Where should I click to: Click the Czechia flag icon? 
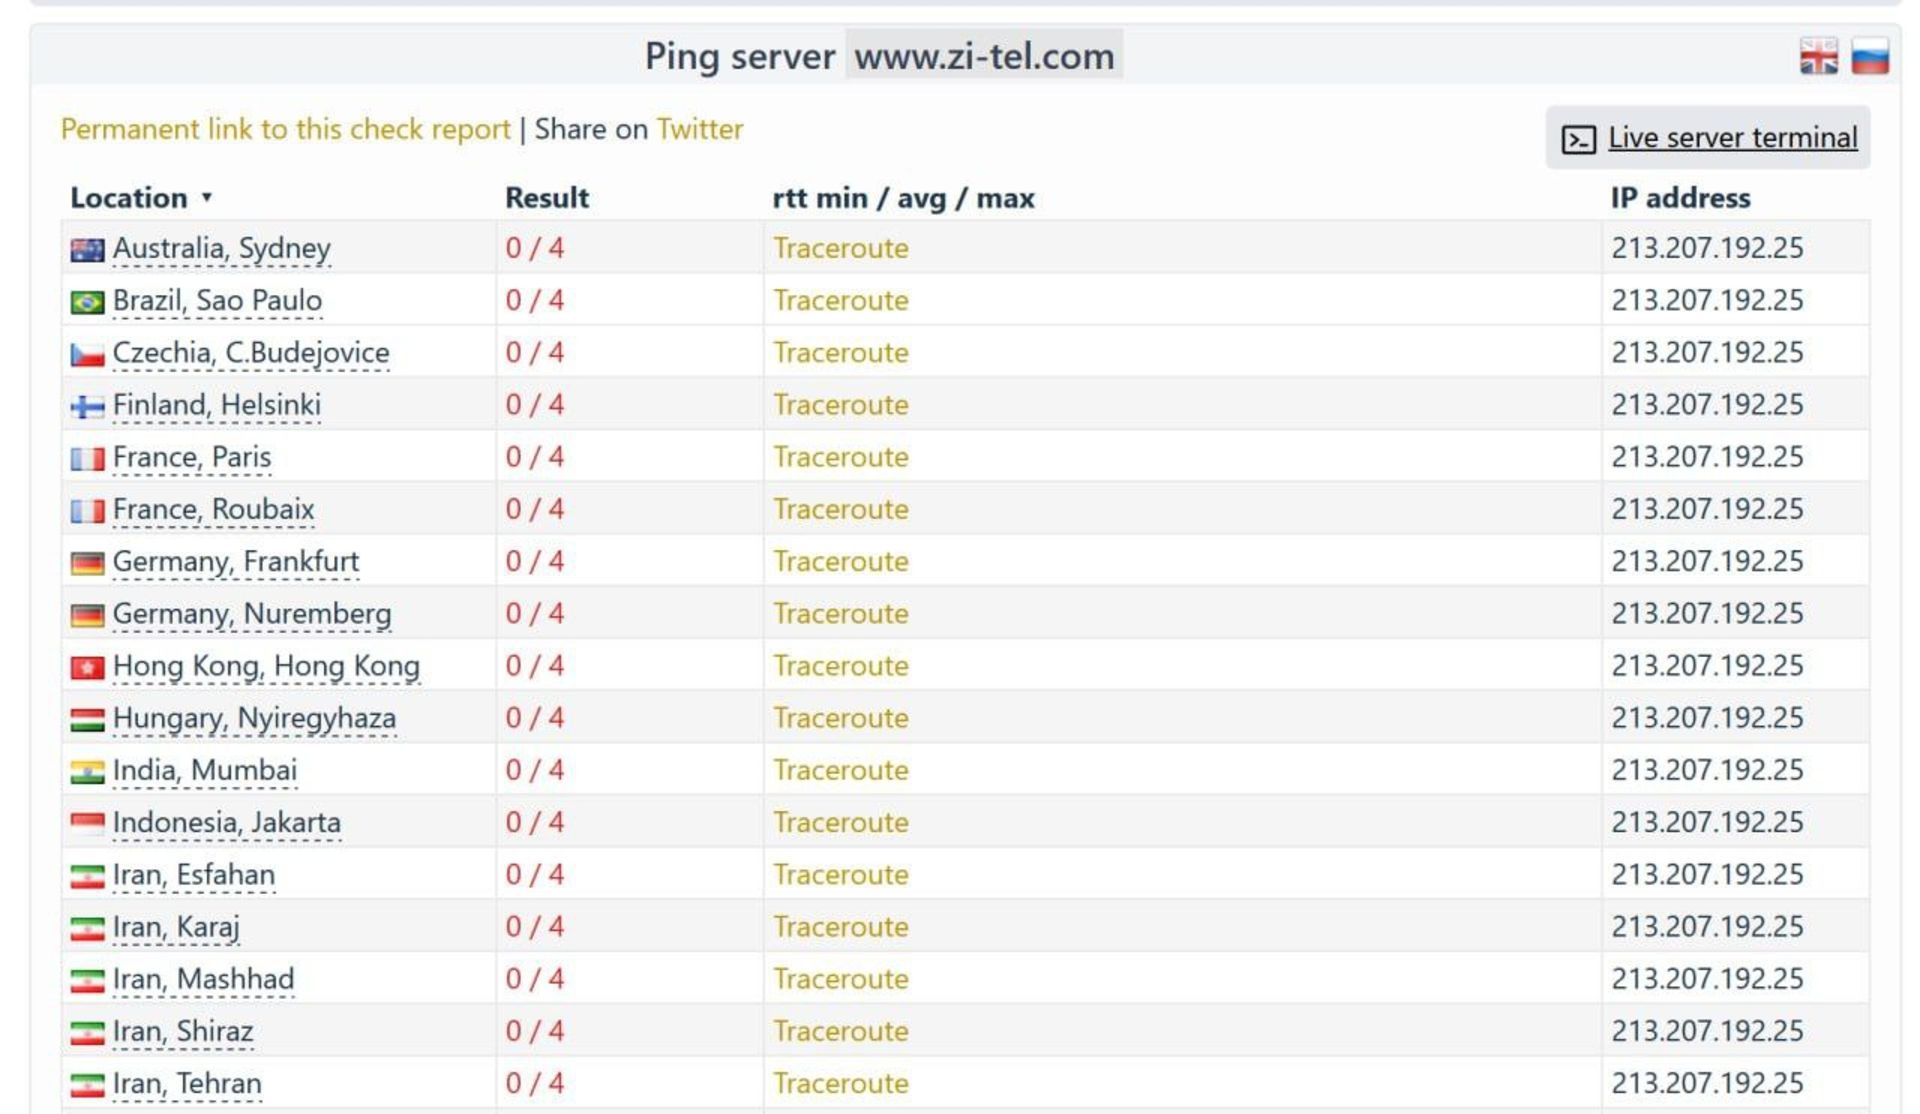(87, 354)
